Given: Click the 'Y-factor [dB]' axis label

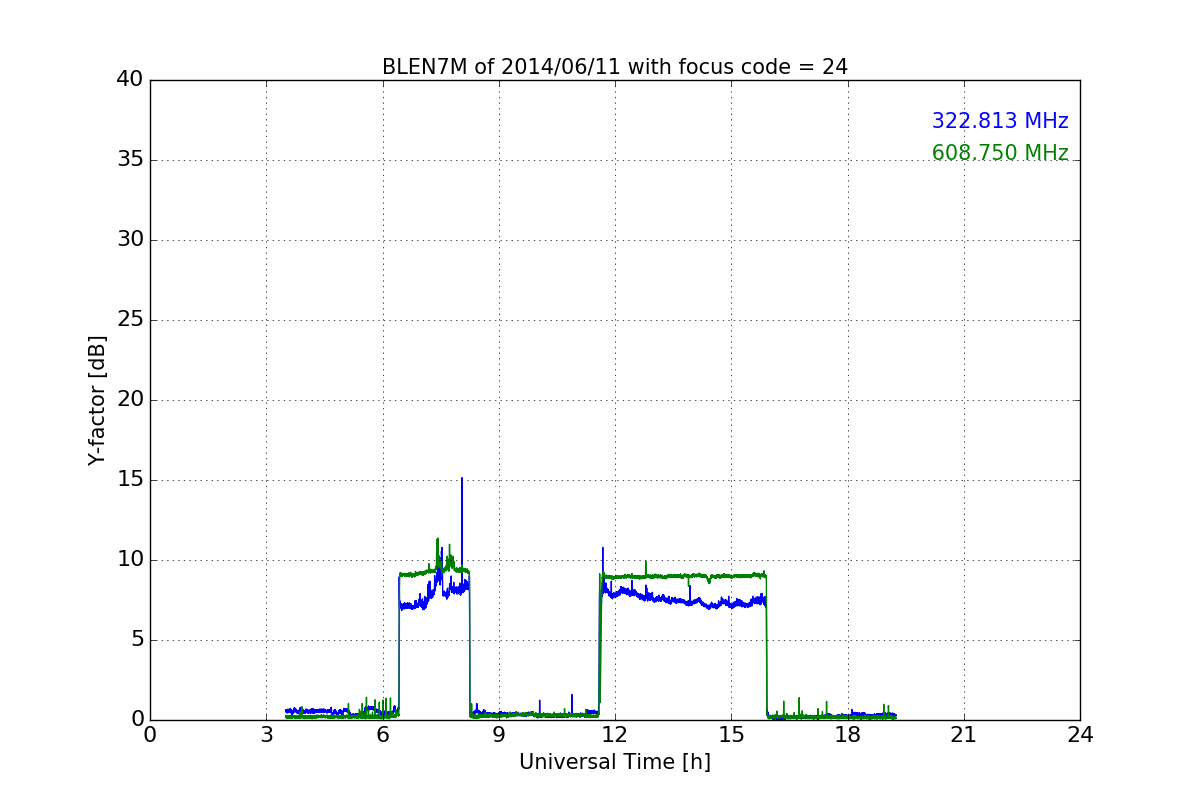Looking at the screenshot, I should coord(97,400).
